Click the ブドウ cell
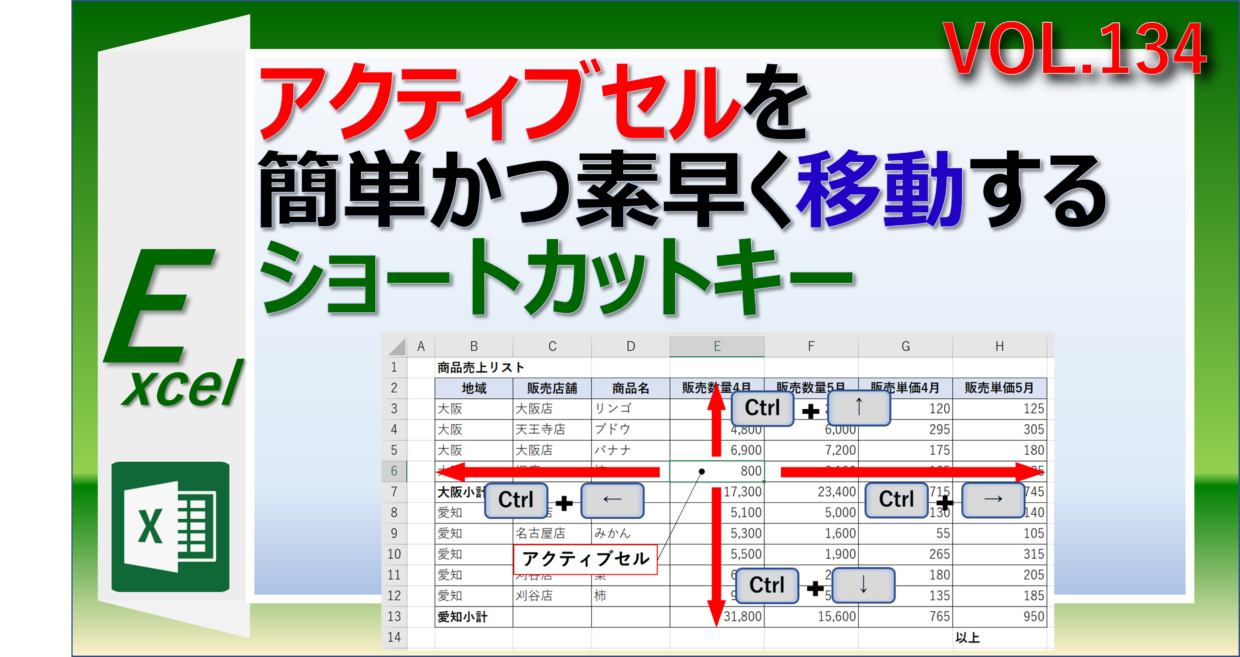This screenshot has height=657, width=1240. coord(630,429)
